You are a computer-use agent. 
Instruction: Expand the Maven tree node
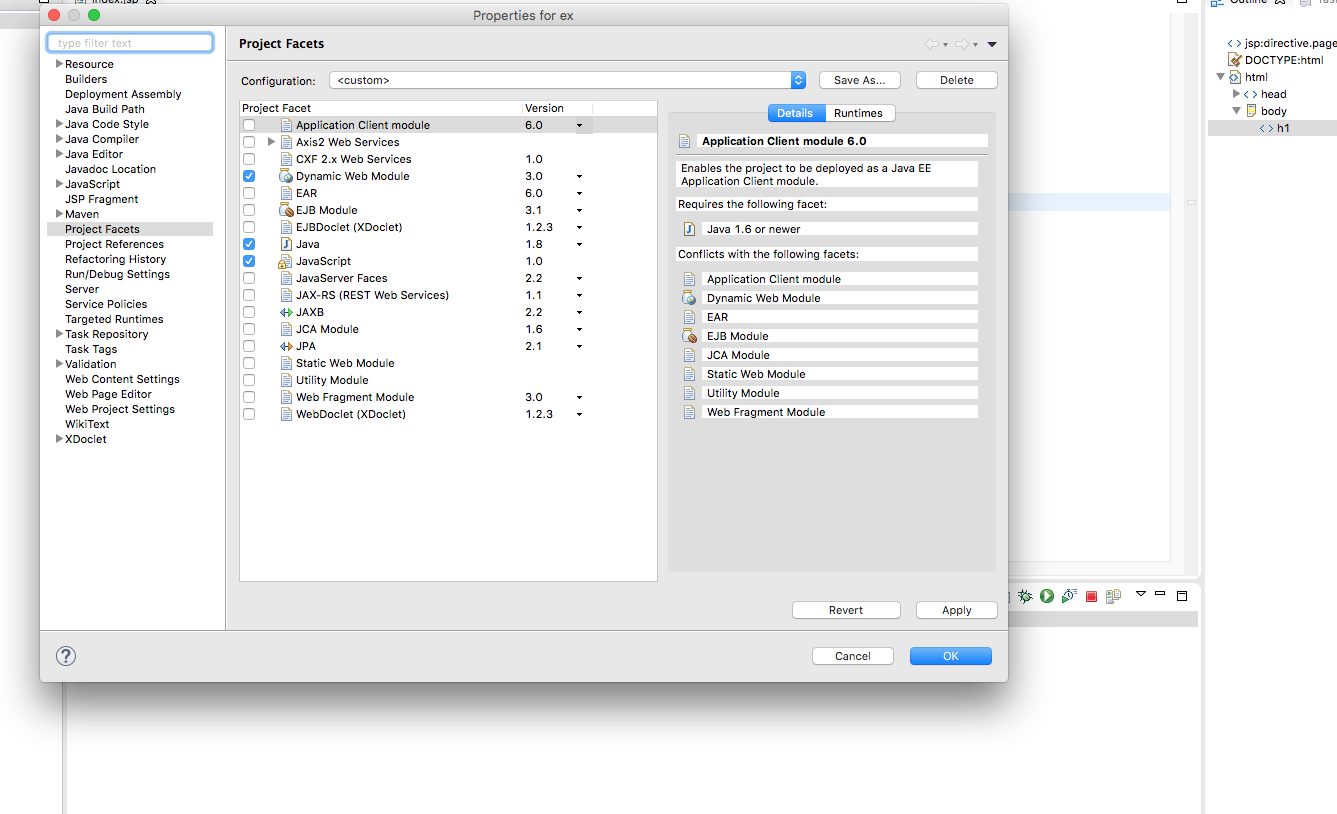tap(60, 214)
